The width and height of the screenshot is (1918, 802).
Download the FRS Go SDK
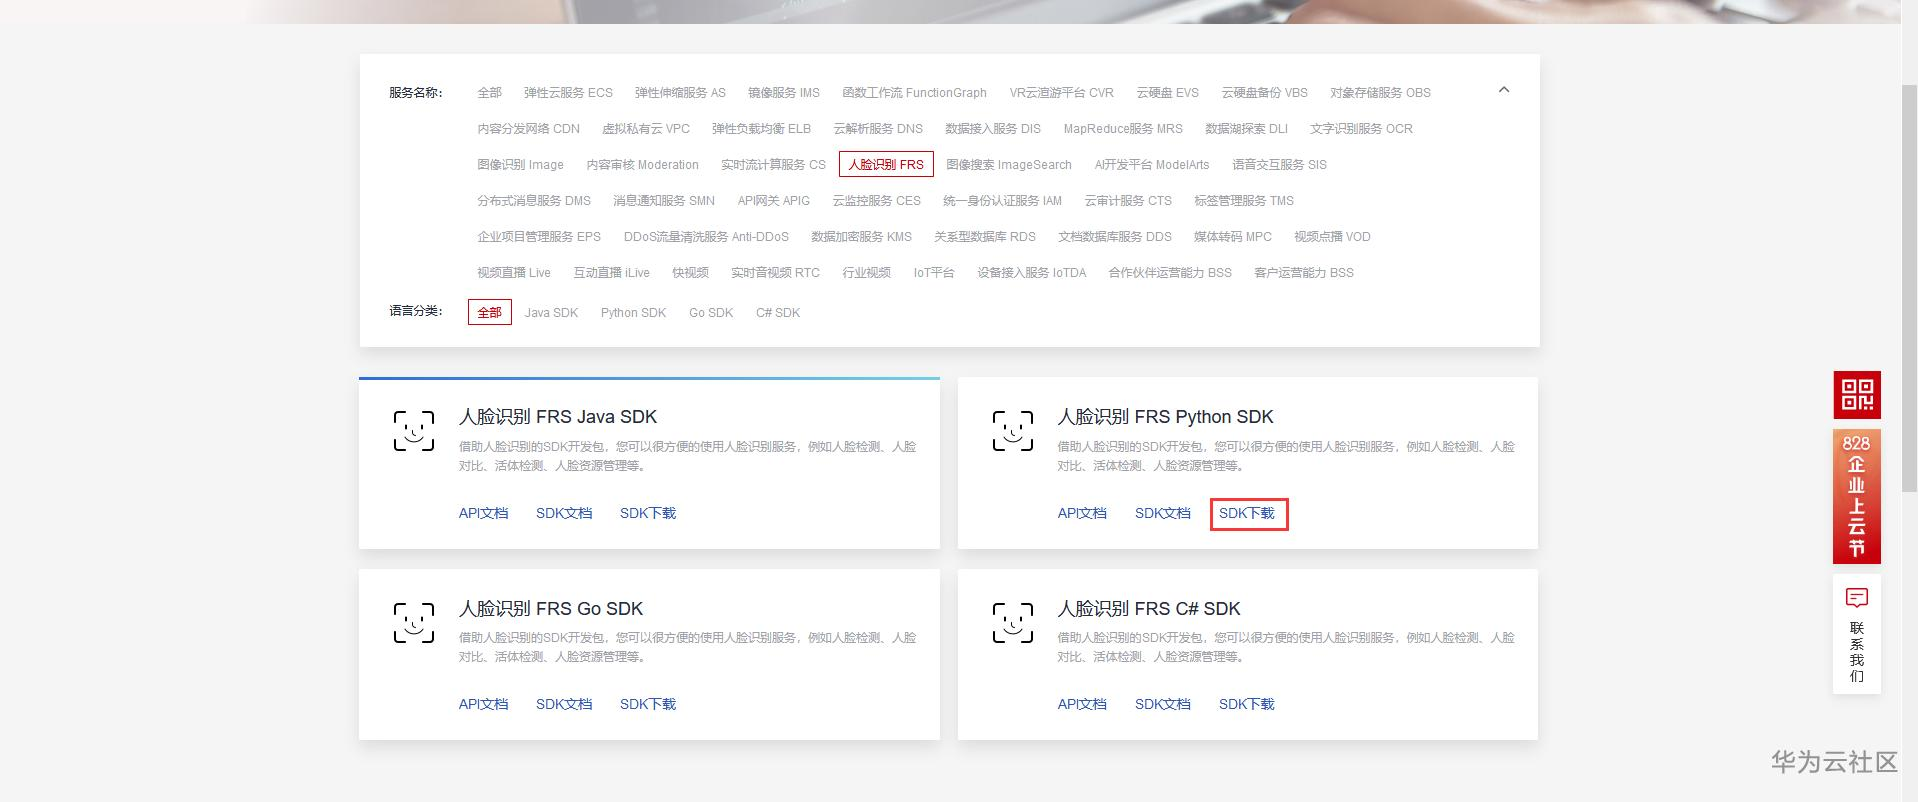point(648,704)
